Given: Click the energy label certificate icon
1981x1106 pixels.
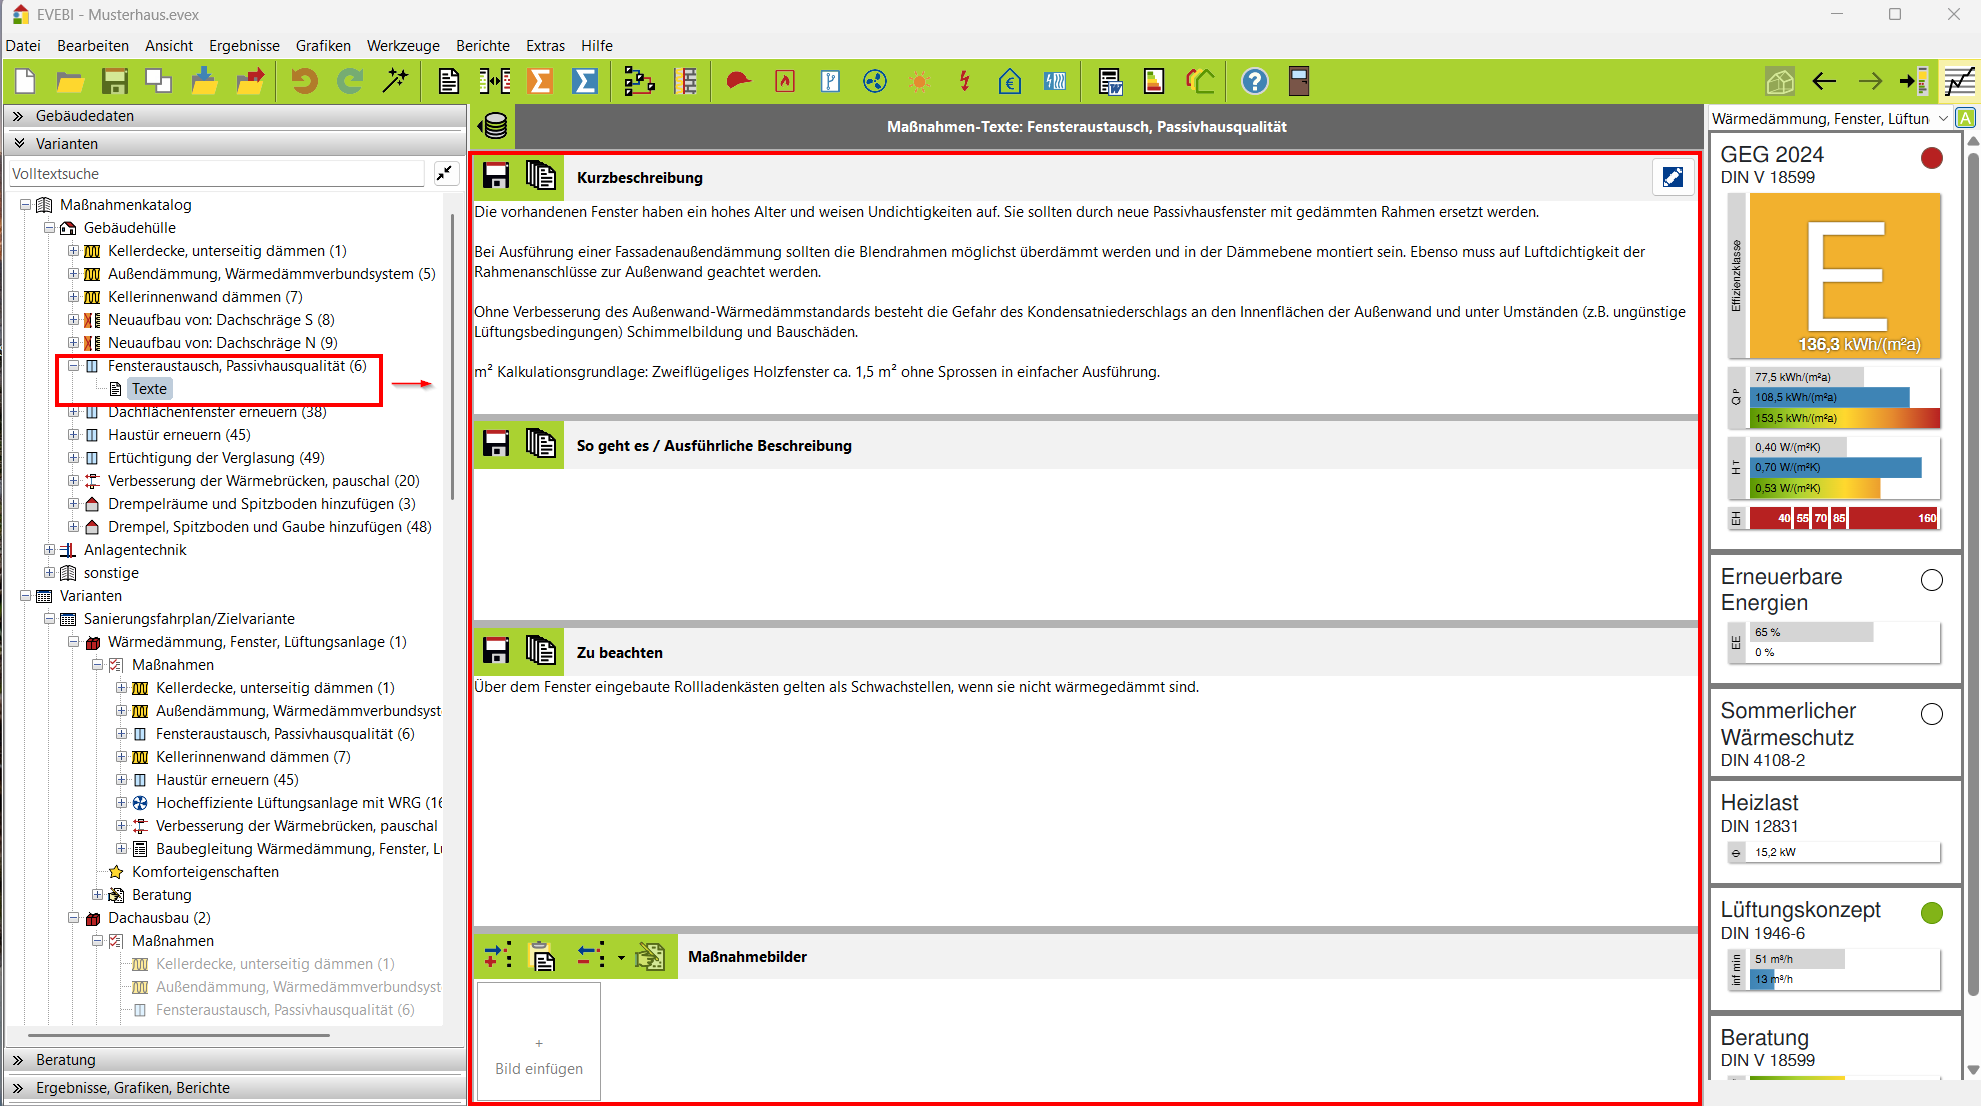Looking at the screenshot, I should pyautogui.click(x=1154, y=81).
